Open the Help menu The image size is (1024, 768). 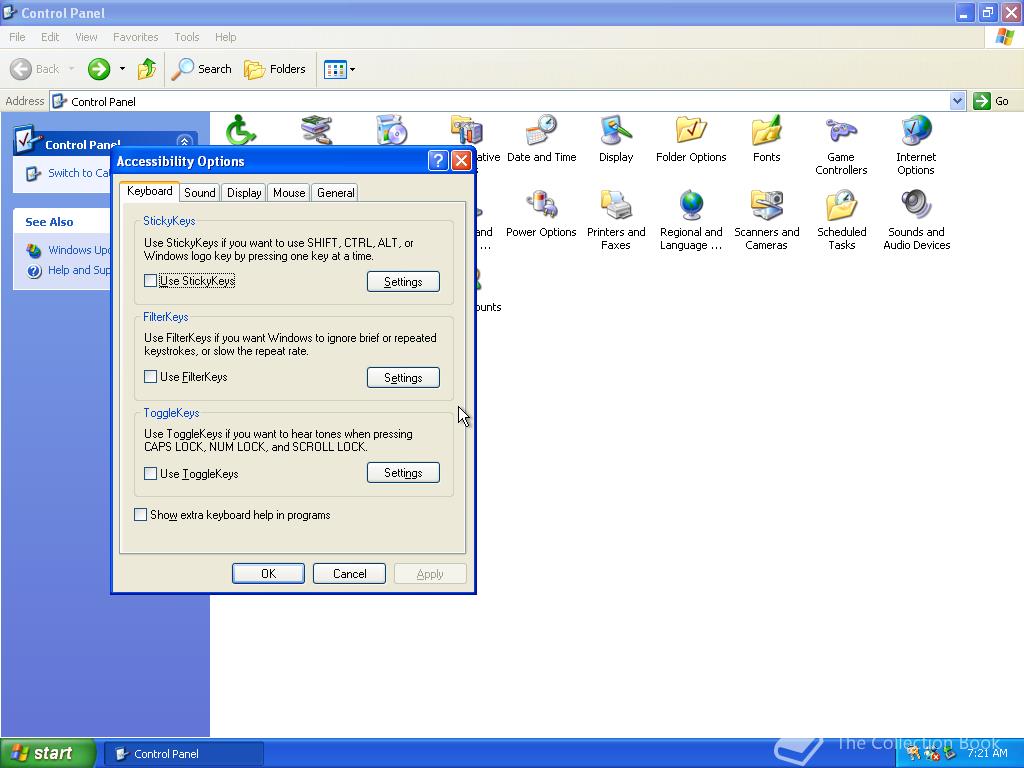[225, 37]
